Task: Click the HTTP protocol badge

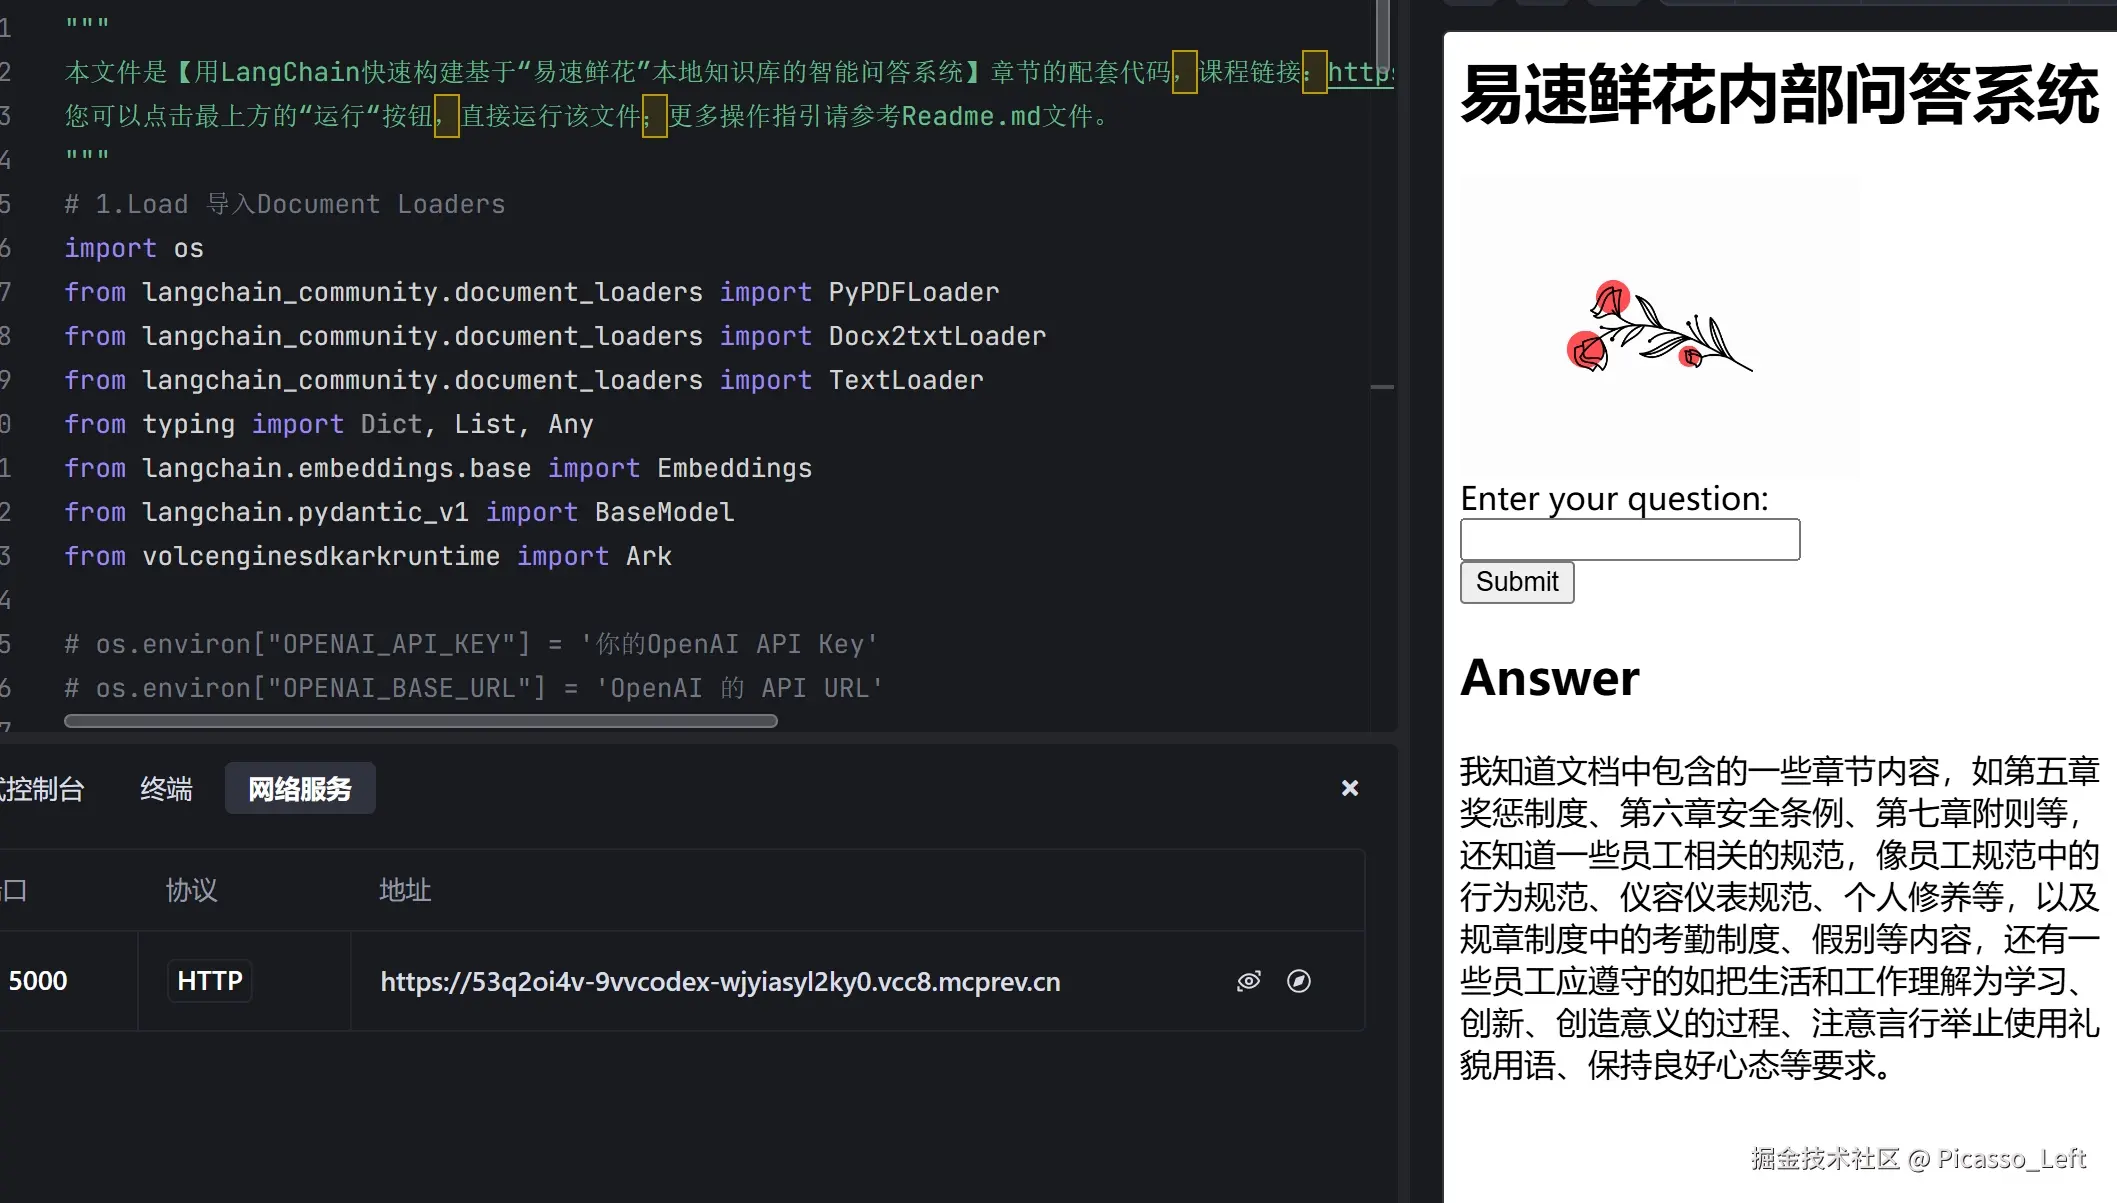Action: 209,981
